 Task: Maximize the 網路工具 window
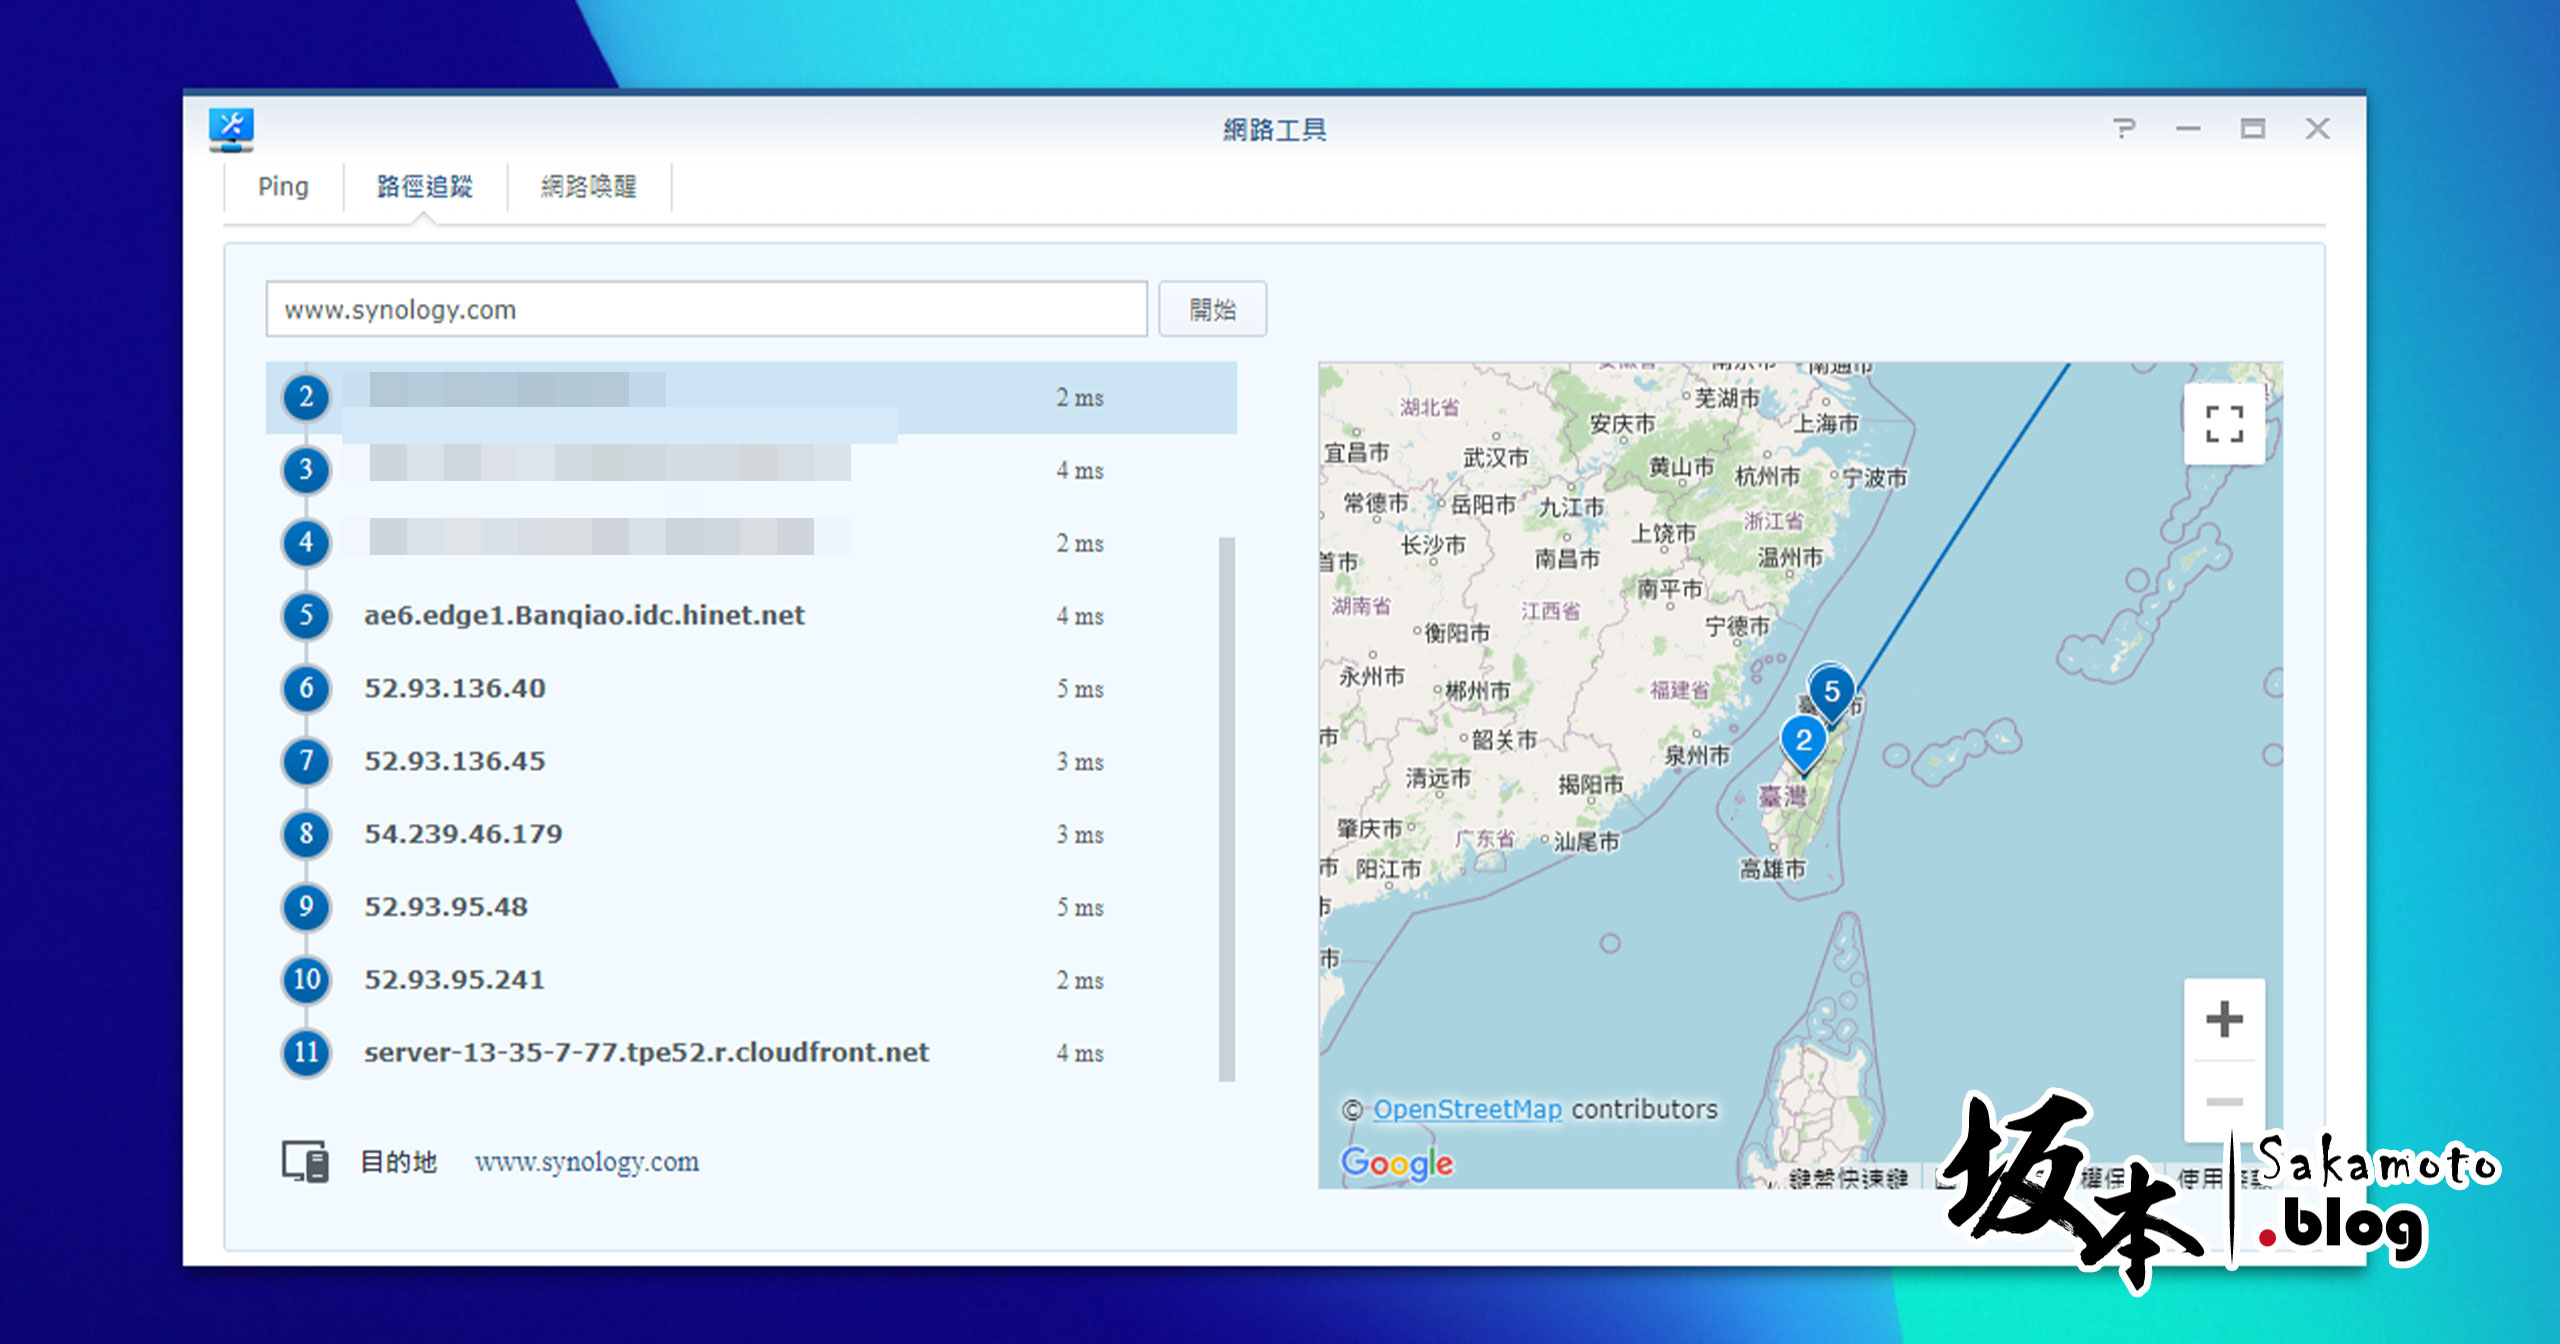2252,129
